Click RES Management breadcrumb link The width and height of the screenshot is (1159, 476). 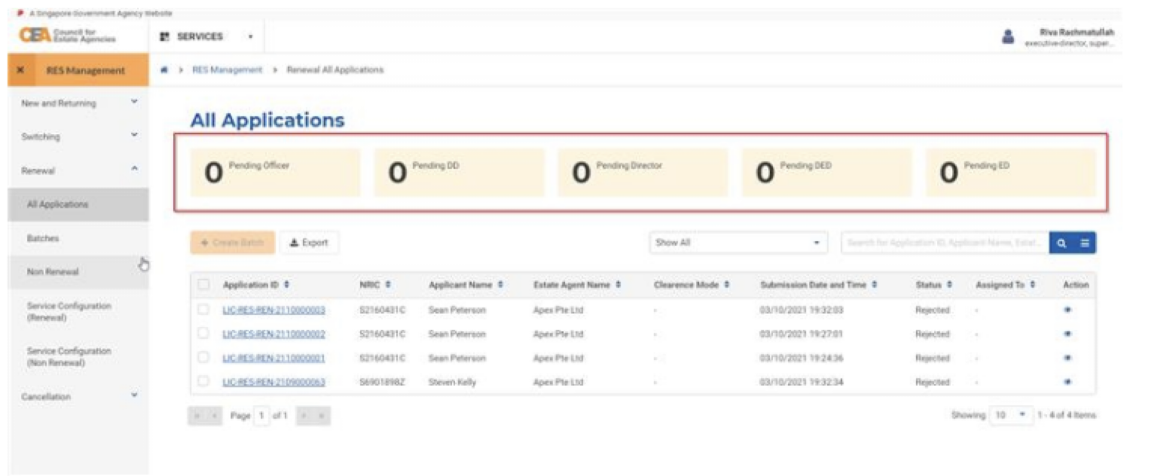(x=227, y=69)
